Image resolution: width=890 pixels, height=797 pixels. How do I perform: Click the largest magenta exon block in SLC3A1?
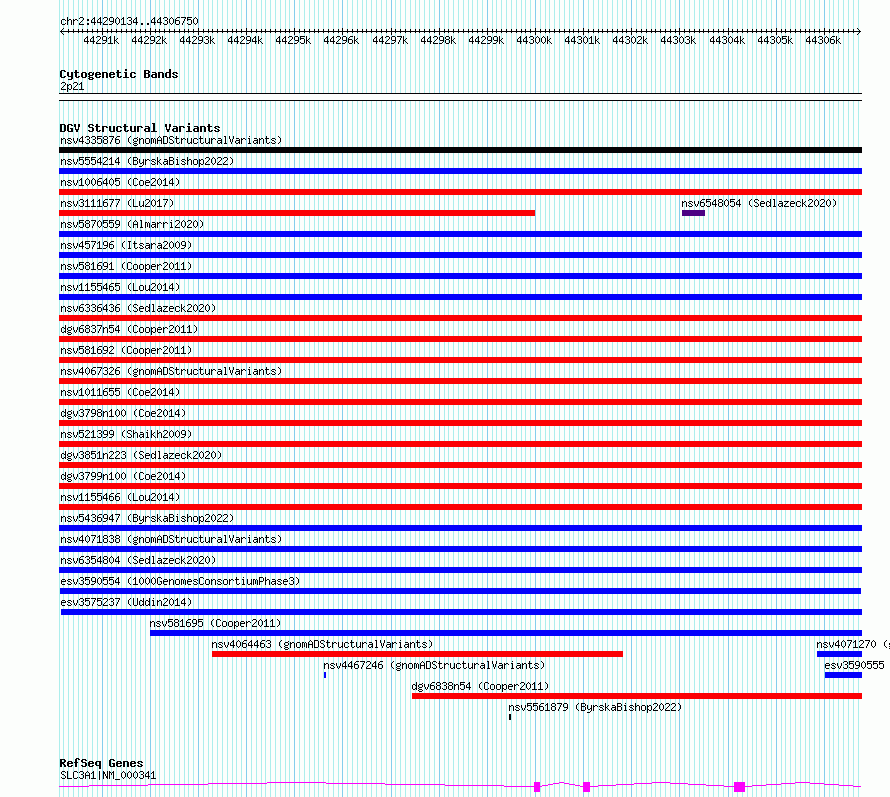[x=740, y=787]
